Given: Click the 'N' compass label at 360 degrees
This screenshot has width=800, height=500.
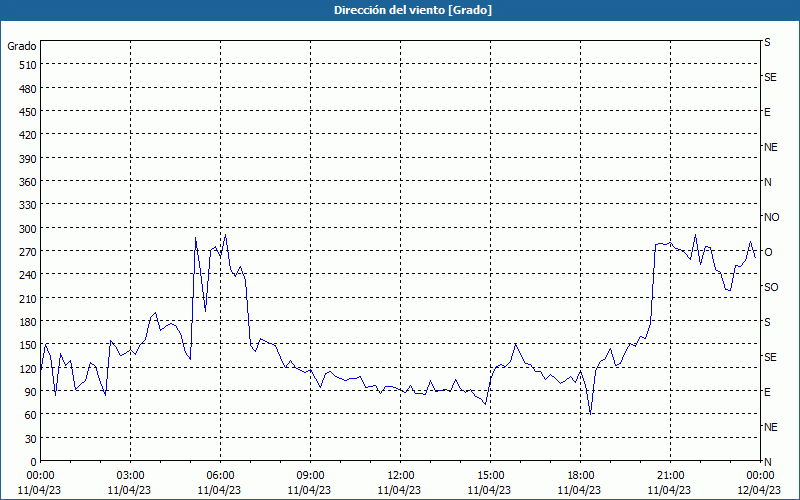Looking at the screenshot, I should point(767,182).
